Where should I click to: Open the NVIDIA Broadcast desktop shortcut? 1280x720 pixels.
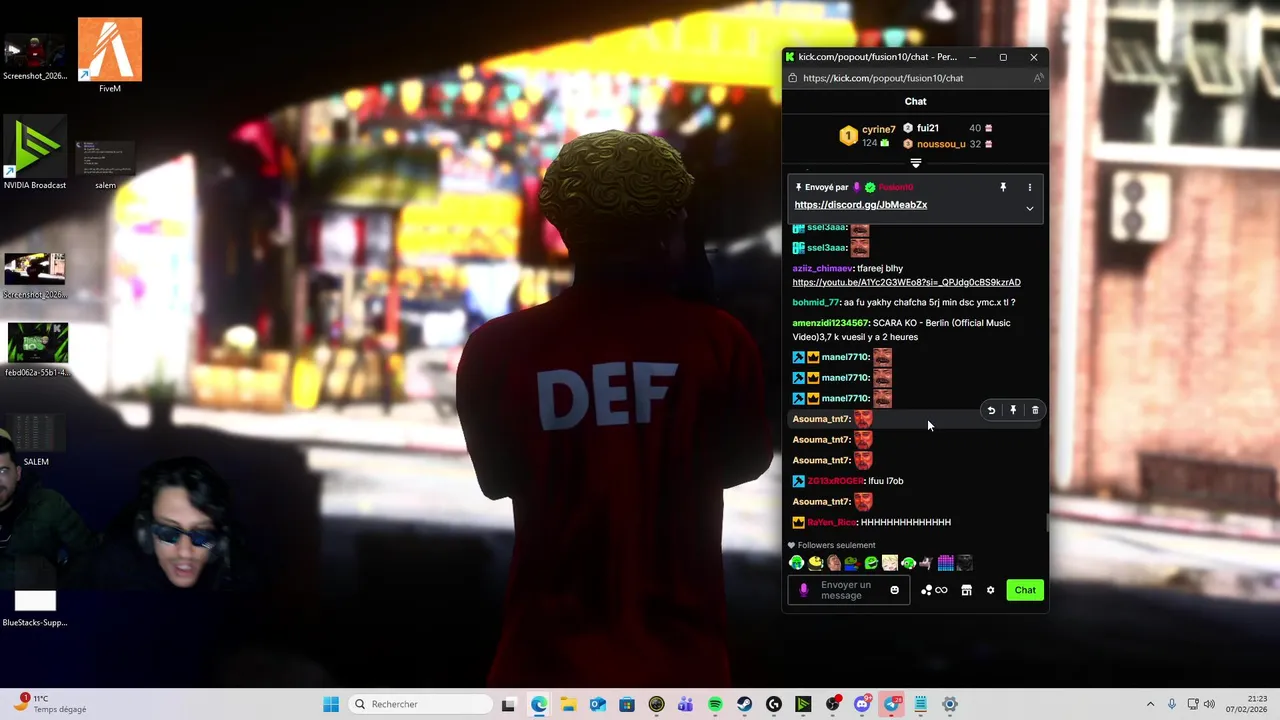click(35, 153)
